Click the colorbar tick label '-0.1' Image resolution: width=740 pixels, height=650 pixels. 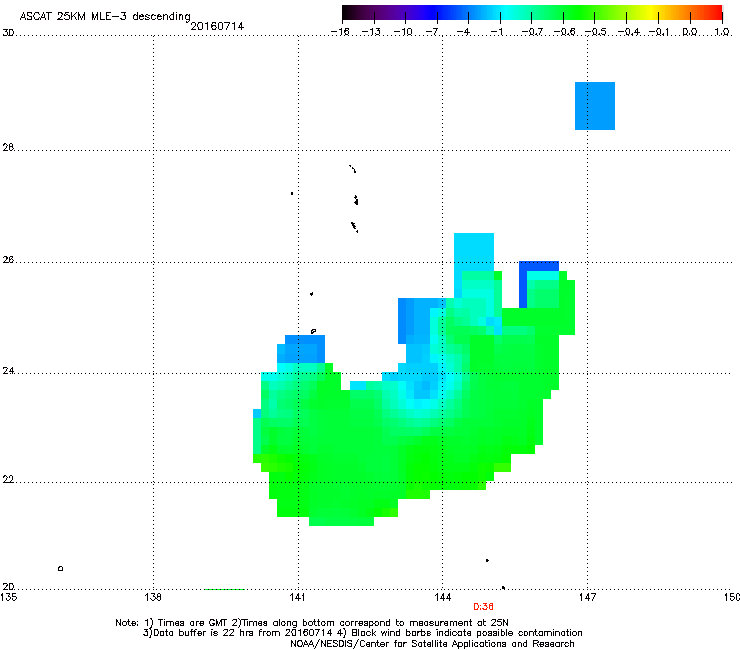point(659,32)
